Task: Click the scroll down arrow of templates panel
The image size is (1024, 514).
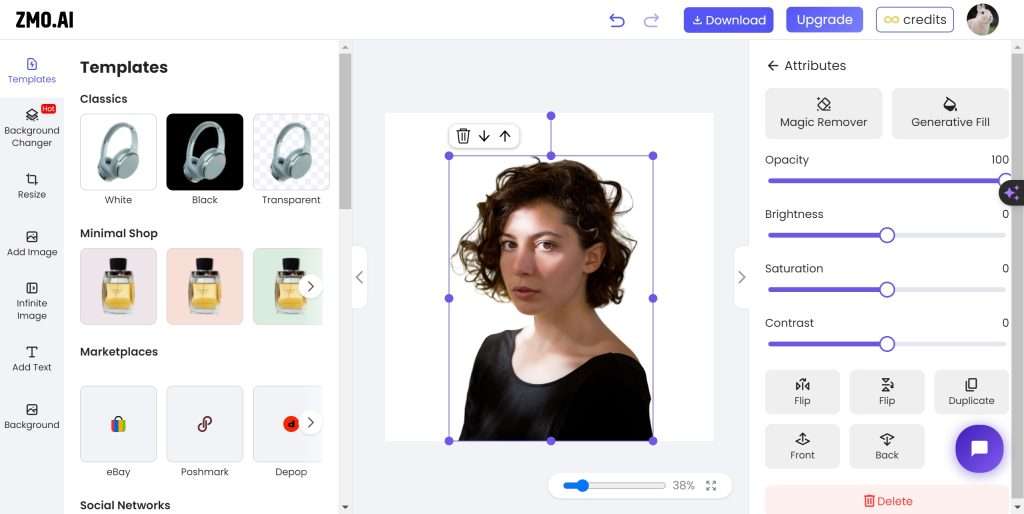Action: point(345,507)
